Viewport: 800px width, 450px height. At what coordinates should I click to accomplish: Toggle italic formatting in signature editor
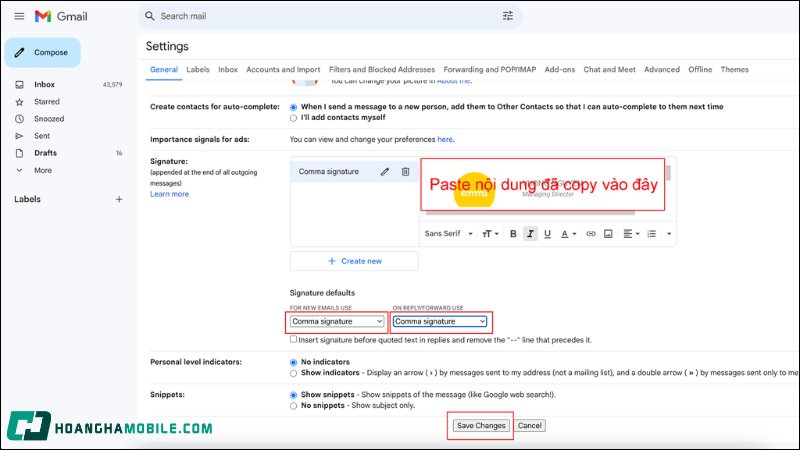pos(530,234)
